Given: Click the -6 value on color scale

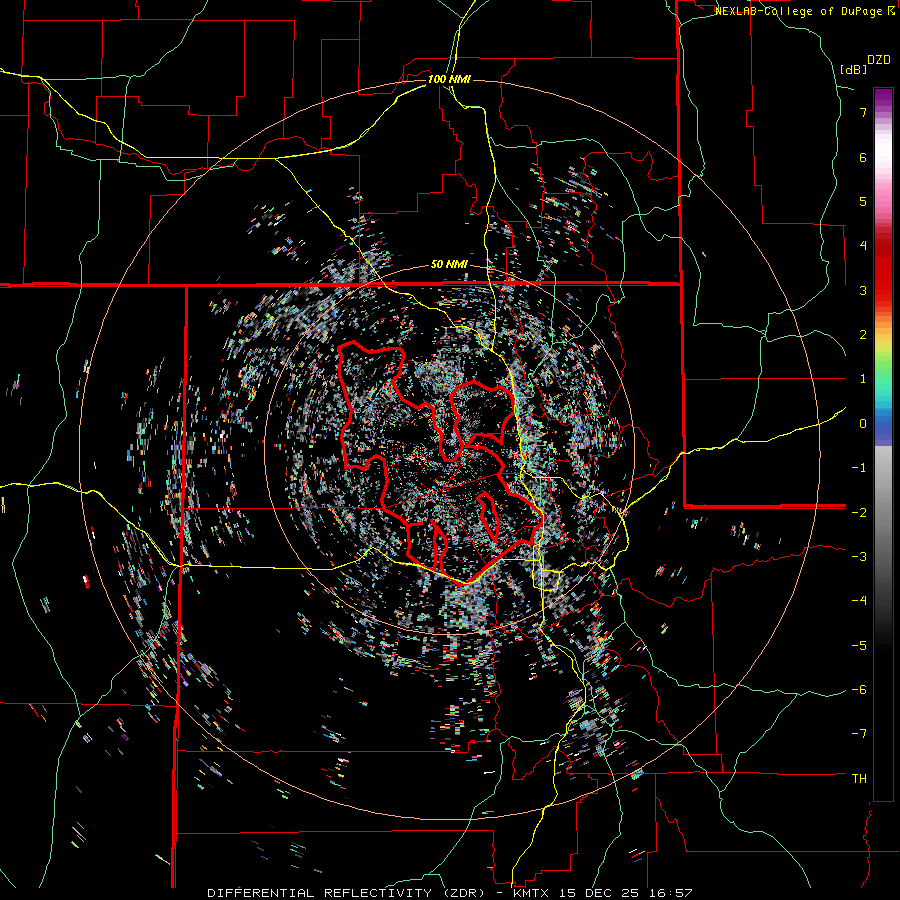Looking at the screenshot, I should point(859,690).
